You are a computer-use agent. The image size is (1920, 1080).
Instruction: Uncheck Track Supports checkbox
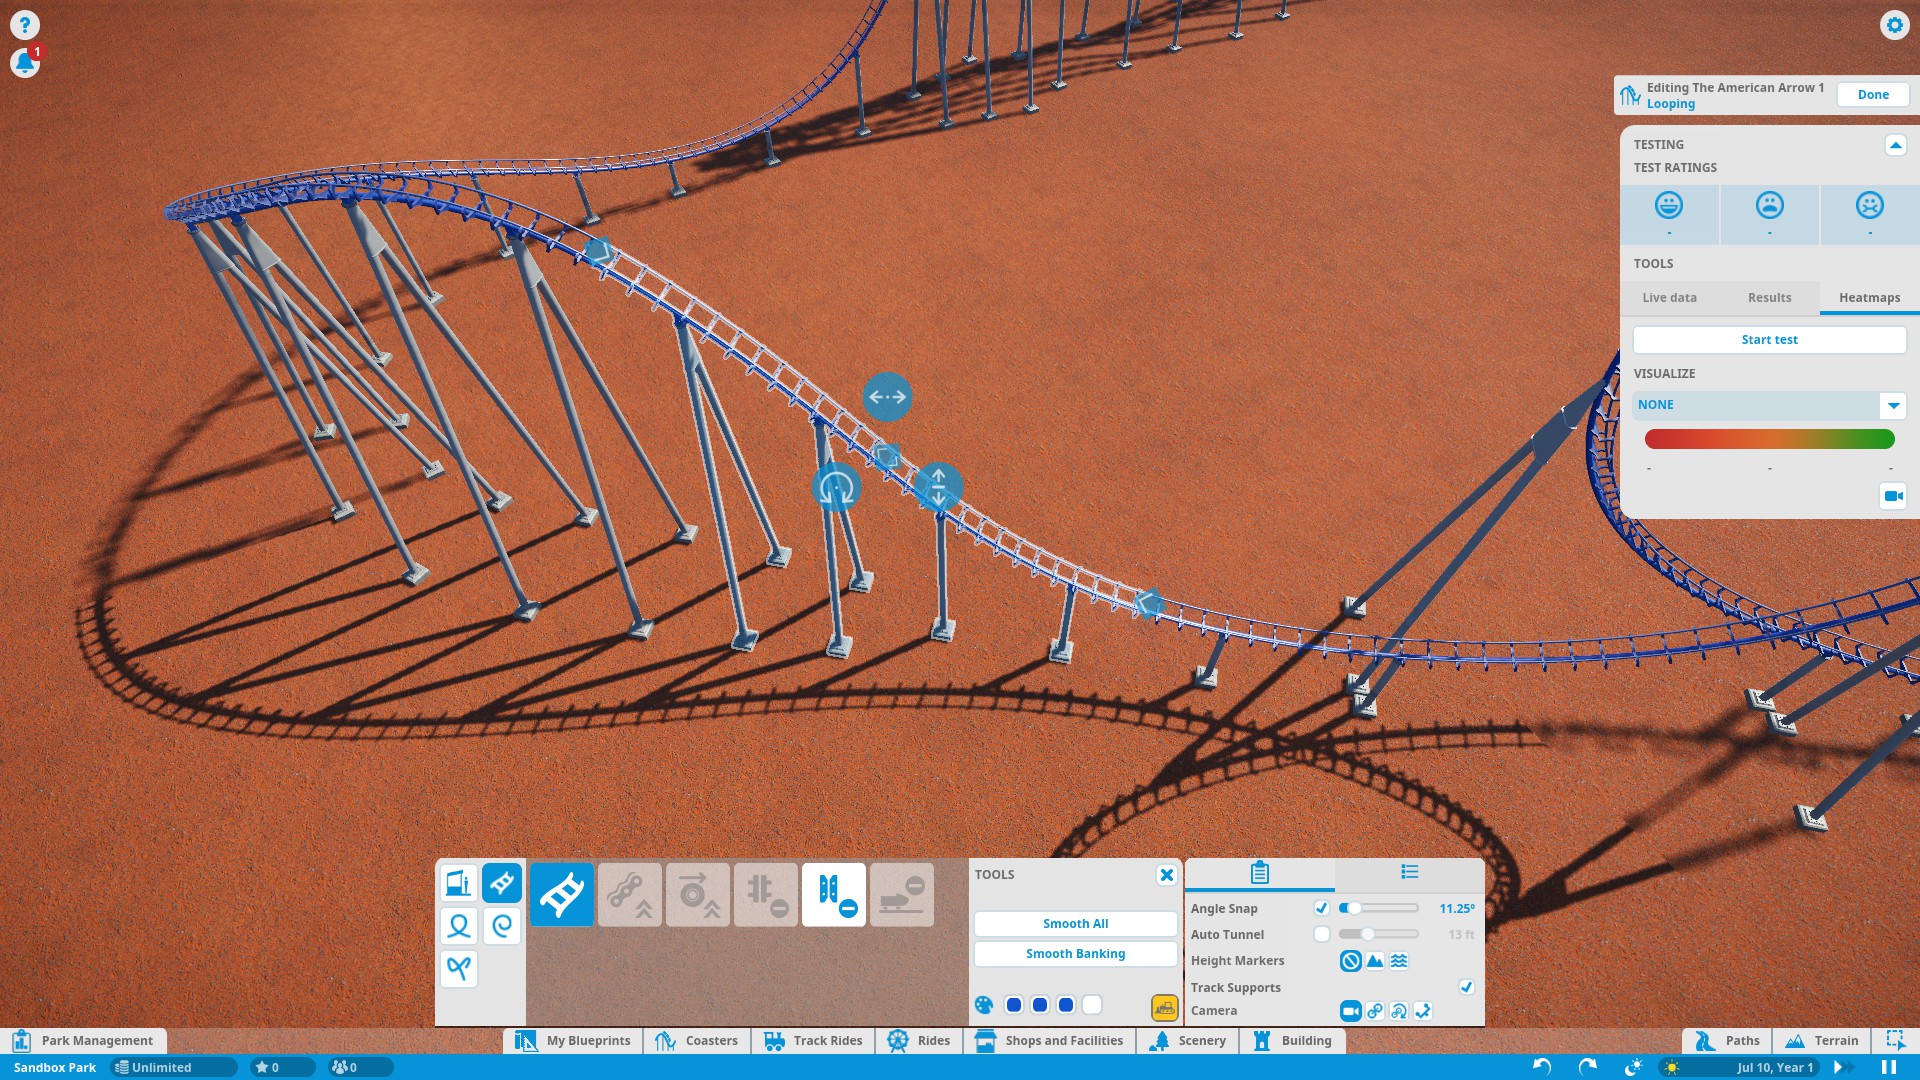pos(1466,987)
